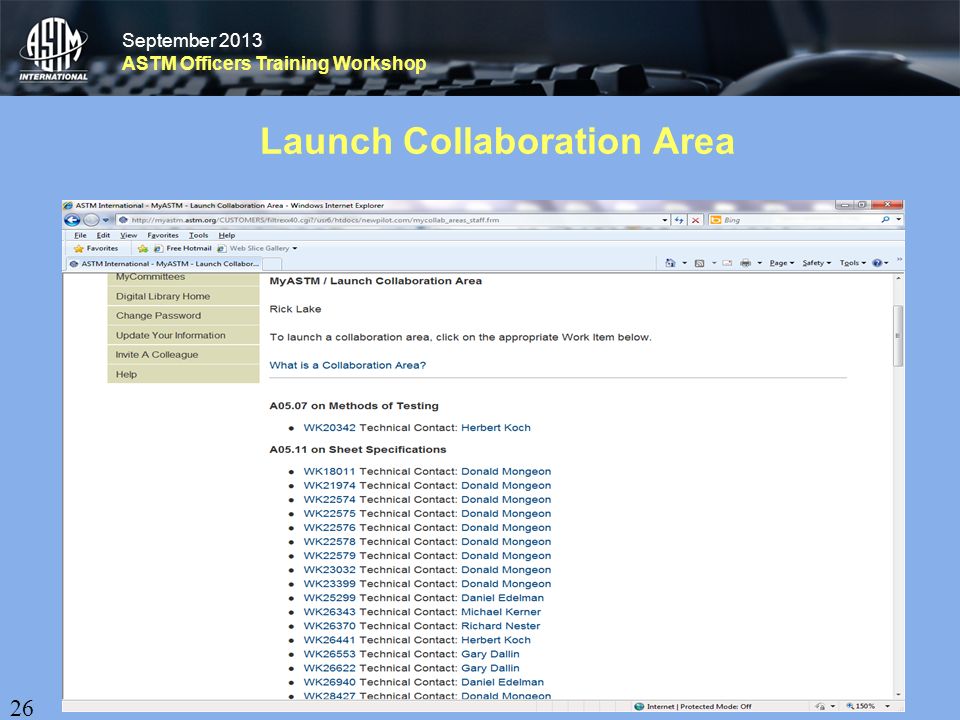Screen dimensions: 960x720
Task: Click the Refresh page icon
Action: [x=679, y=220]
